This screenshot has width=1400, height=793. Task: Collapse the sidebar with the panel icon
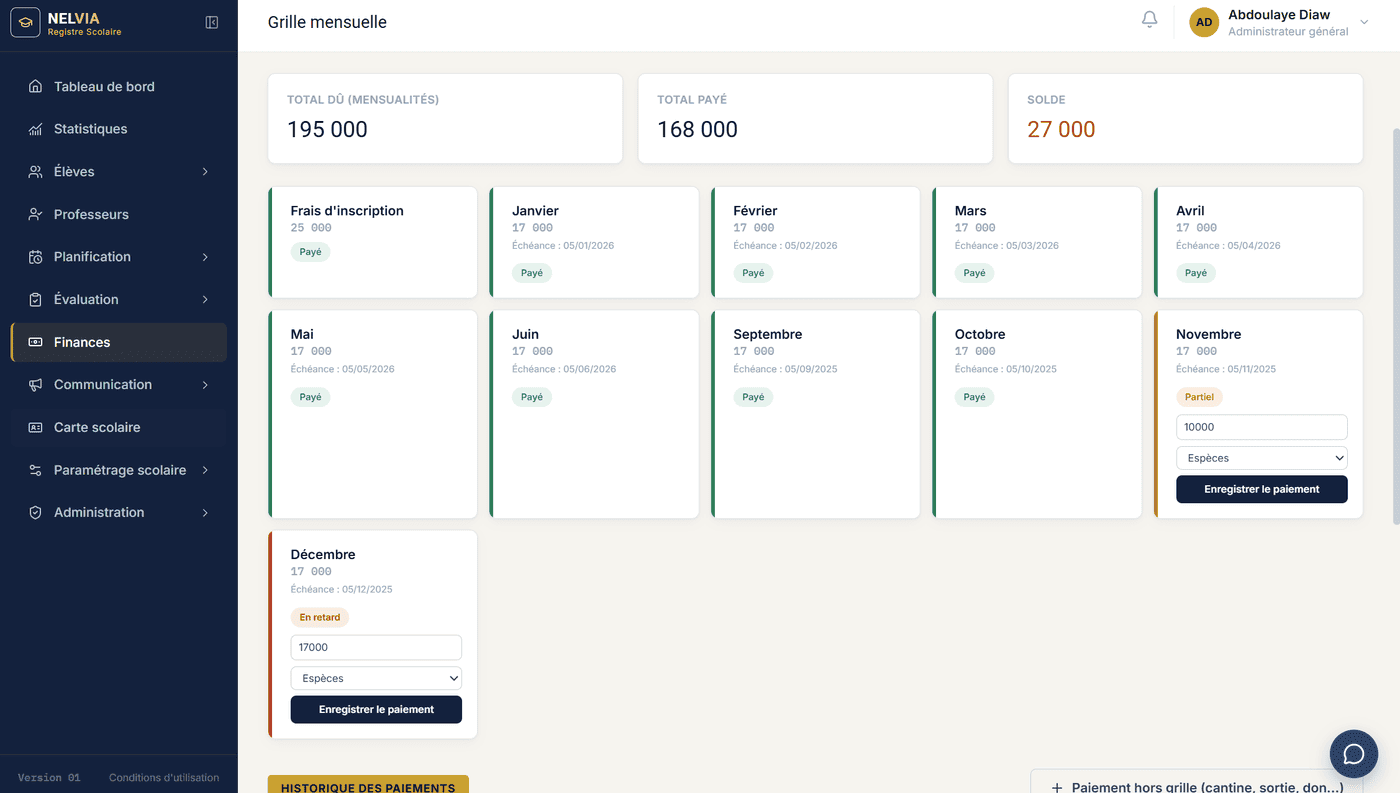click(212, 23)
